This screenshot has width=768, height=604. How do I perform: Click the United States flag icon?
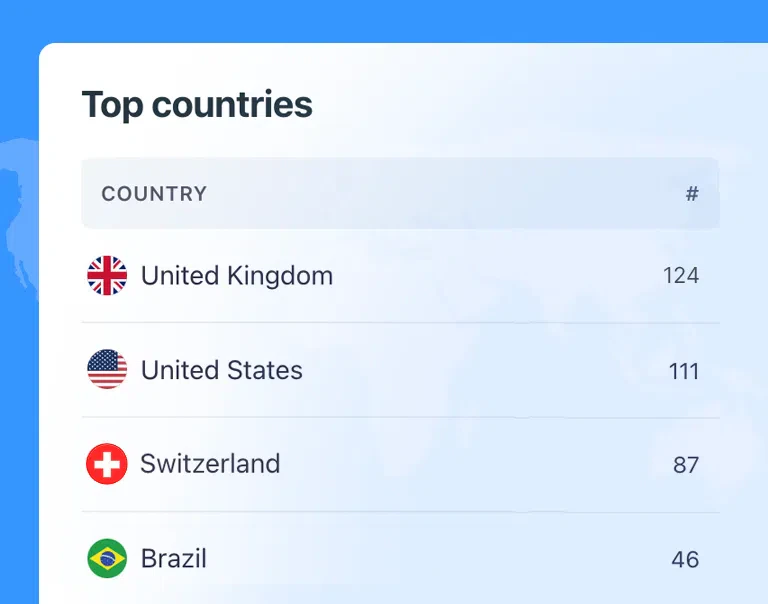[107, 370]
